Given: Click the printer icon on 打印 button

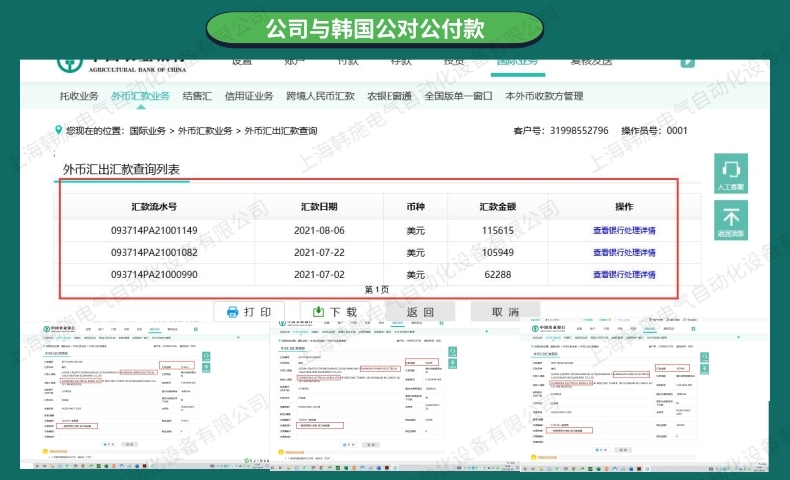Looking at the screenshot, I should pyautogui.click(x=232, y=312).
